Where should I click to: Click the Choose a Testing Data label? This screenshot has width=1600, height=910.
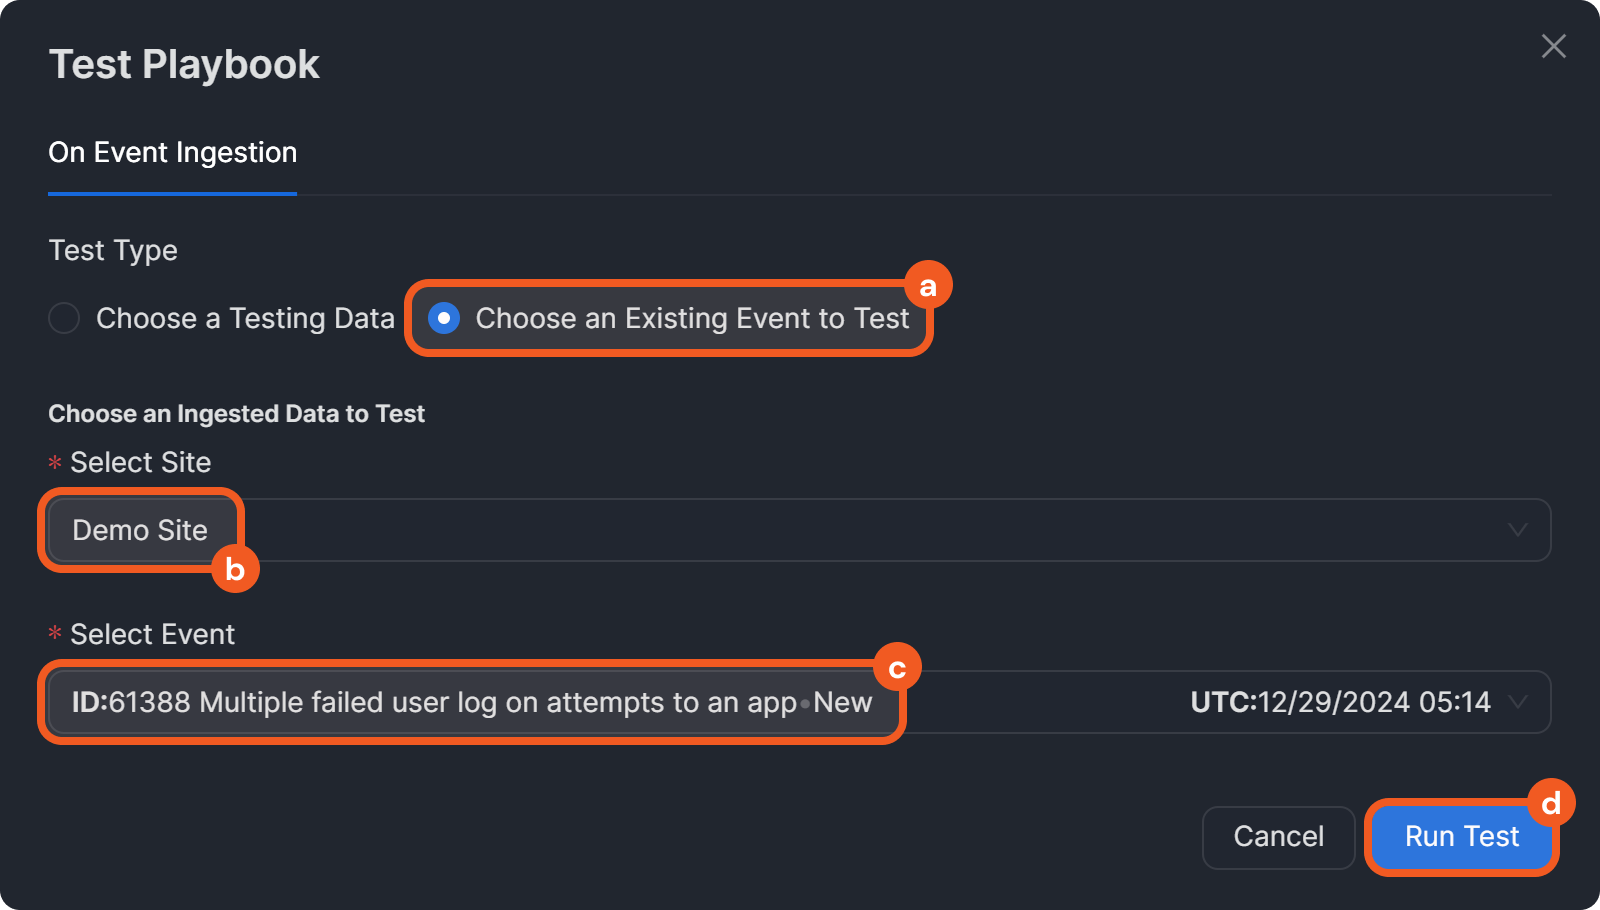245,318
